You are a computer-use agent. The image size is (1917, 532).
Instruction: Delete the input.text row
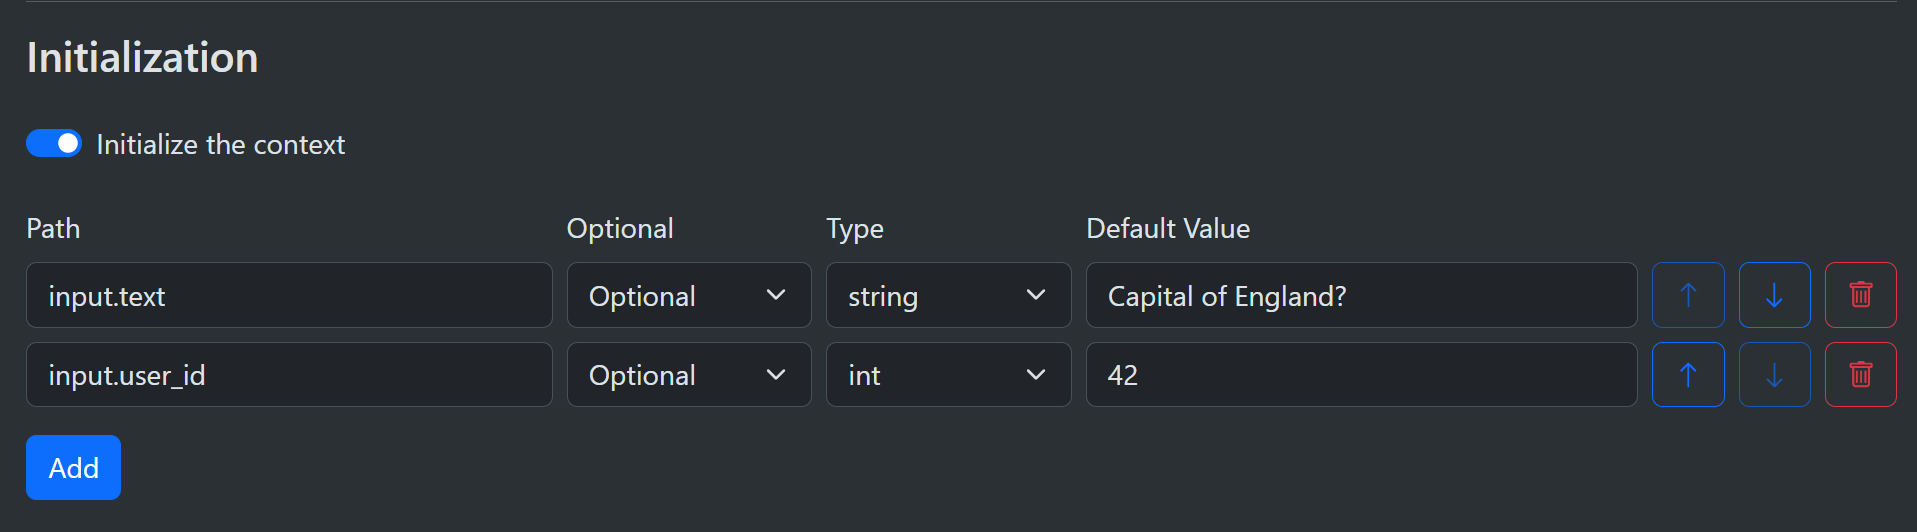(x=1860, y=295)
